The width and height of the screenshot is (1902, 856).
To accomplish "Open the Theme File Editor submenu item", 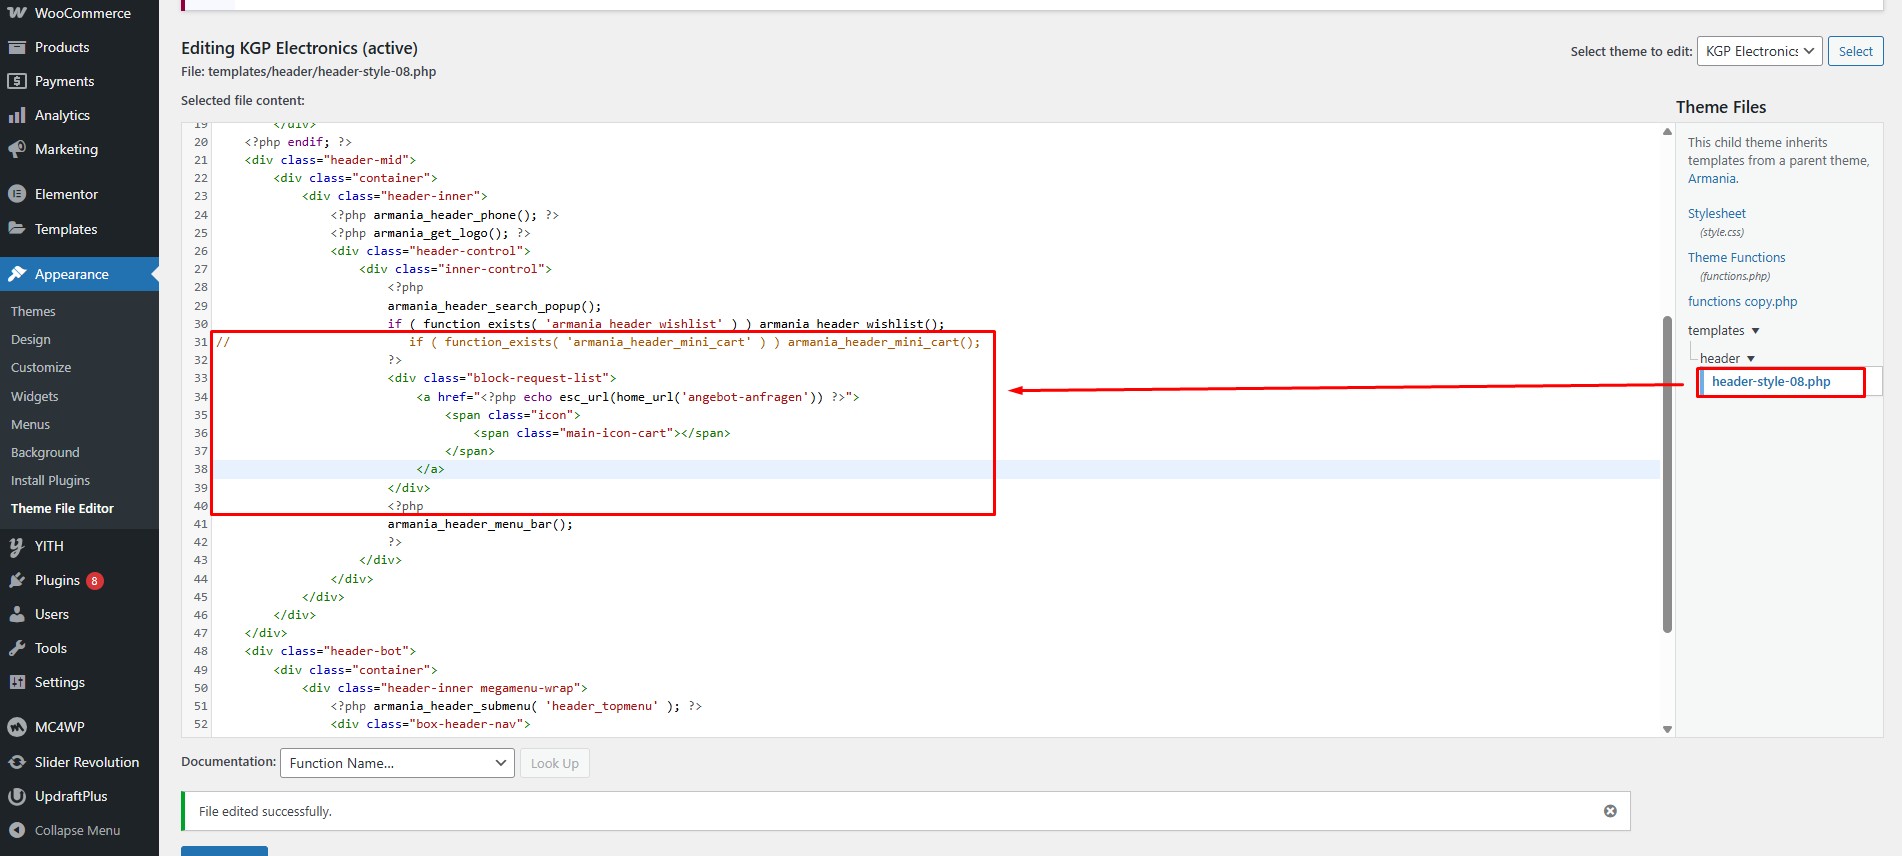I will (x=62, y=509).
